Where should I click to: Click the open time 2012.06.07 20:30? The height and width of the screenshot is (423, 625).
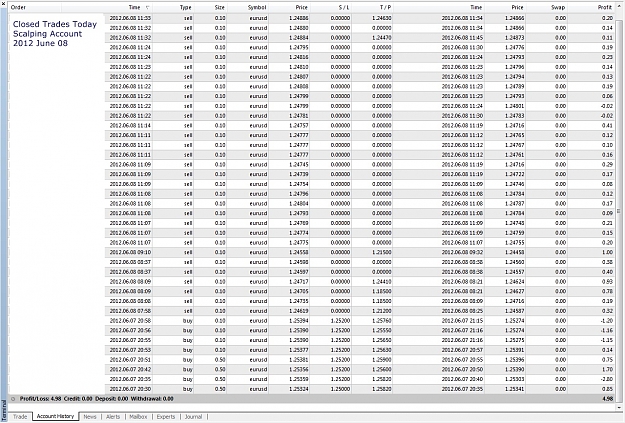[130, 389]
